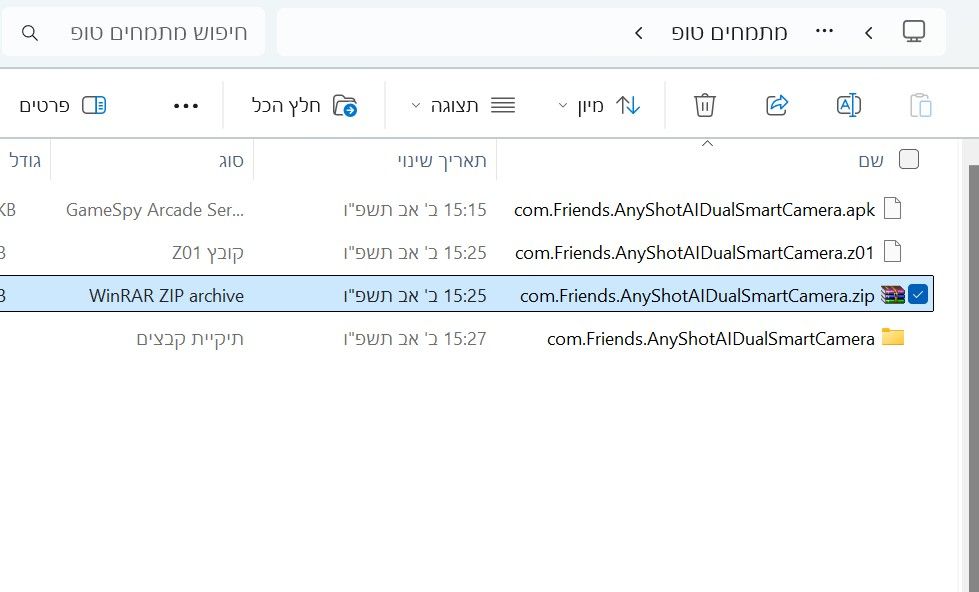Select com.Friends.AnyShotAIDualSmartCamera.apk file name

coord(694,210)
